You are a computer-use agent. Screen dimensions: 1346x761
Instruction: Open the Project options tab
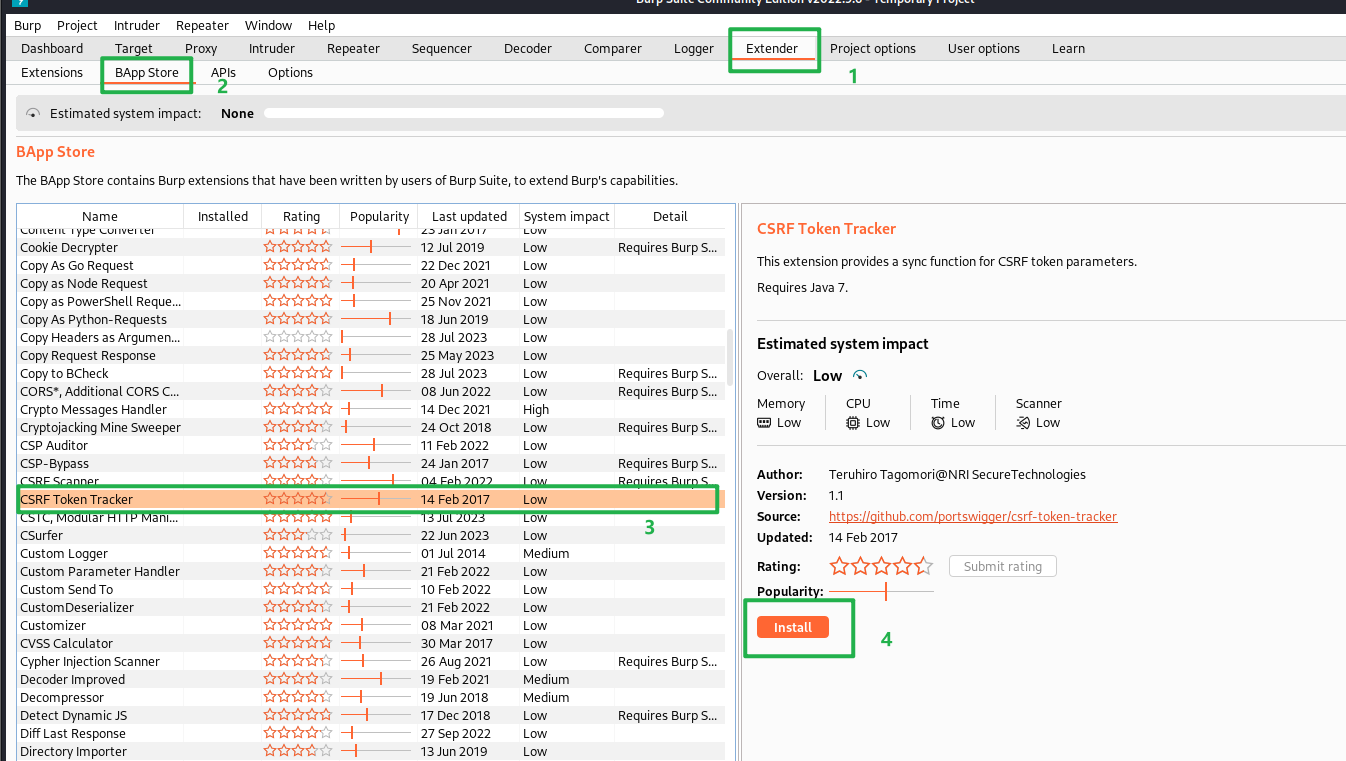(x=873, y=48)
